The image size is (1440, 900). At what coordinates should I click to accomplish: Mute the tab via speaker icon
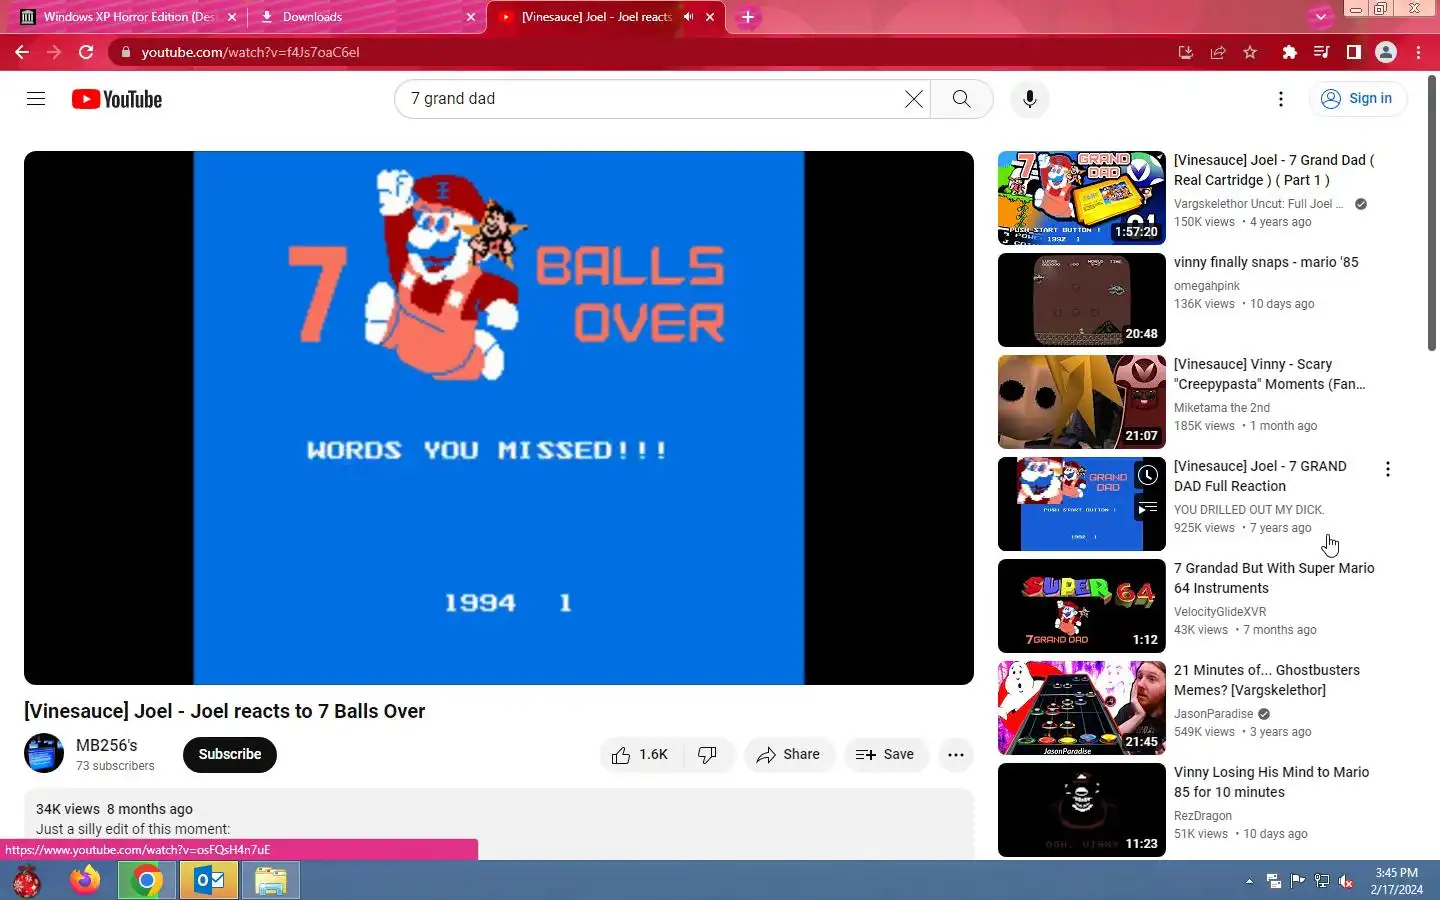[688, 17]
